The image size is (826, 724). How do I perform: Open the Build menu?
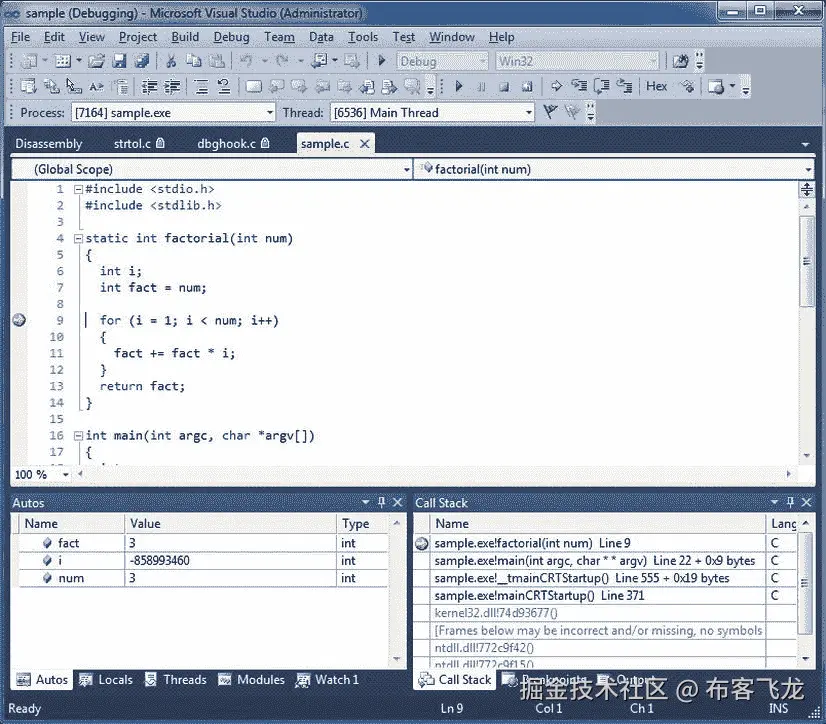tap(185, 37)
